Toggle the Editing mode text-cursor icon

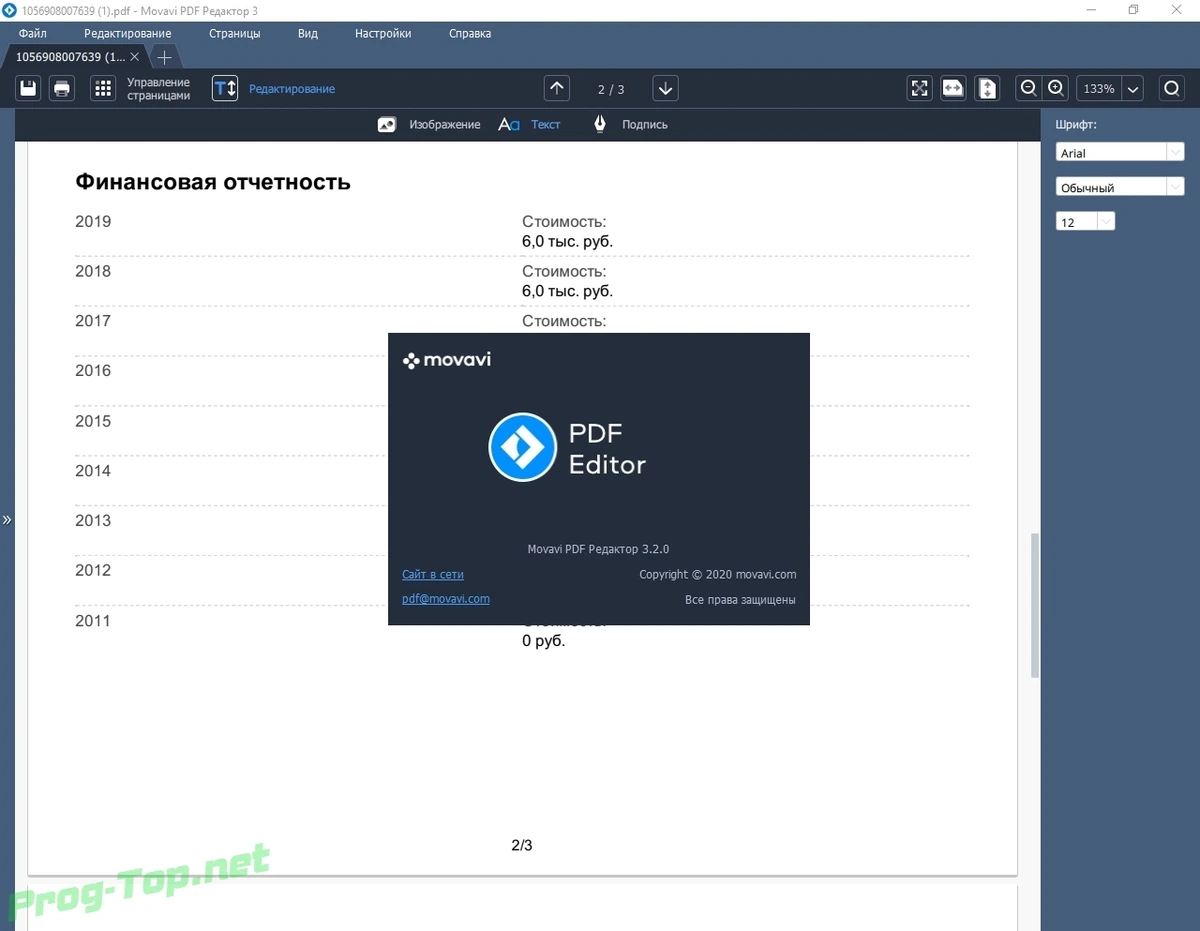225,88
